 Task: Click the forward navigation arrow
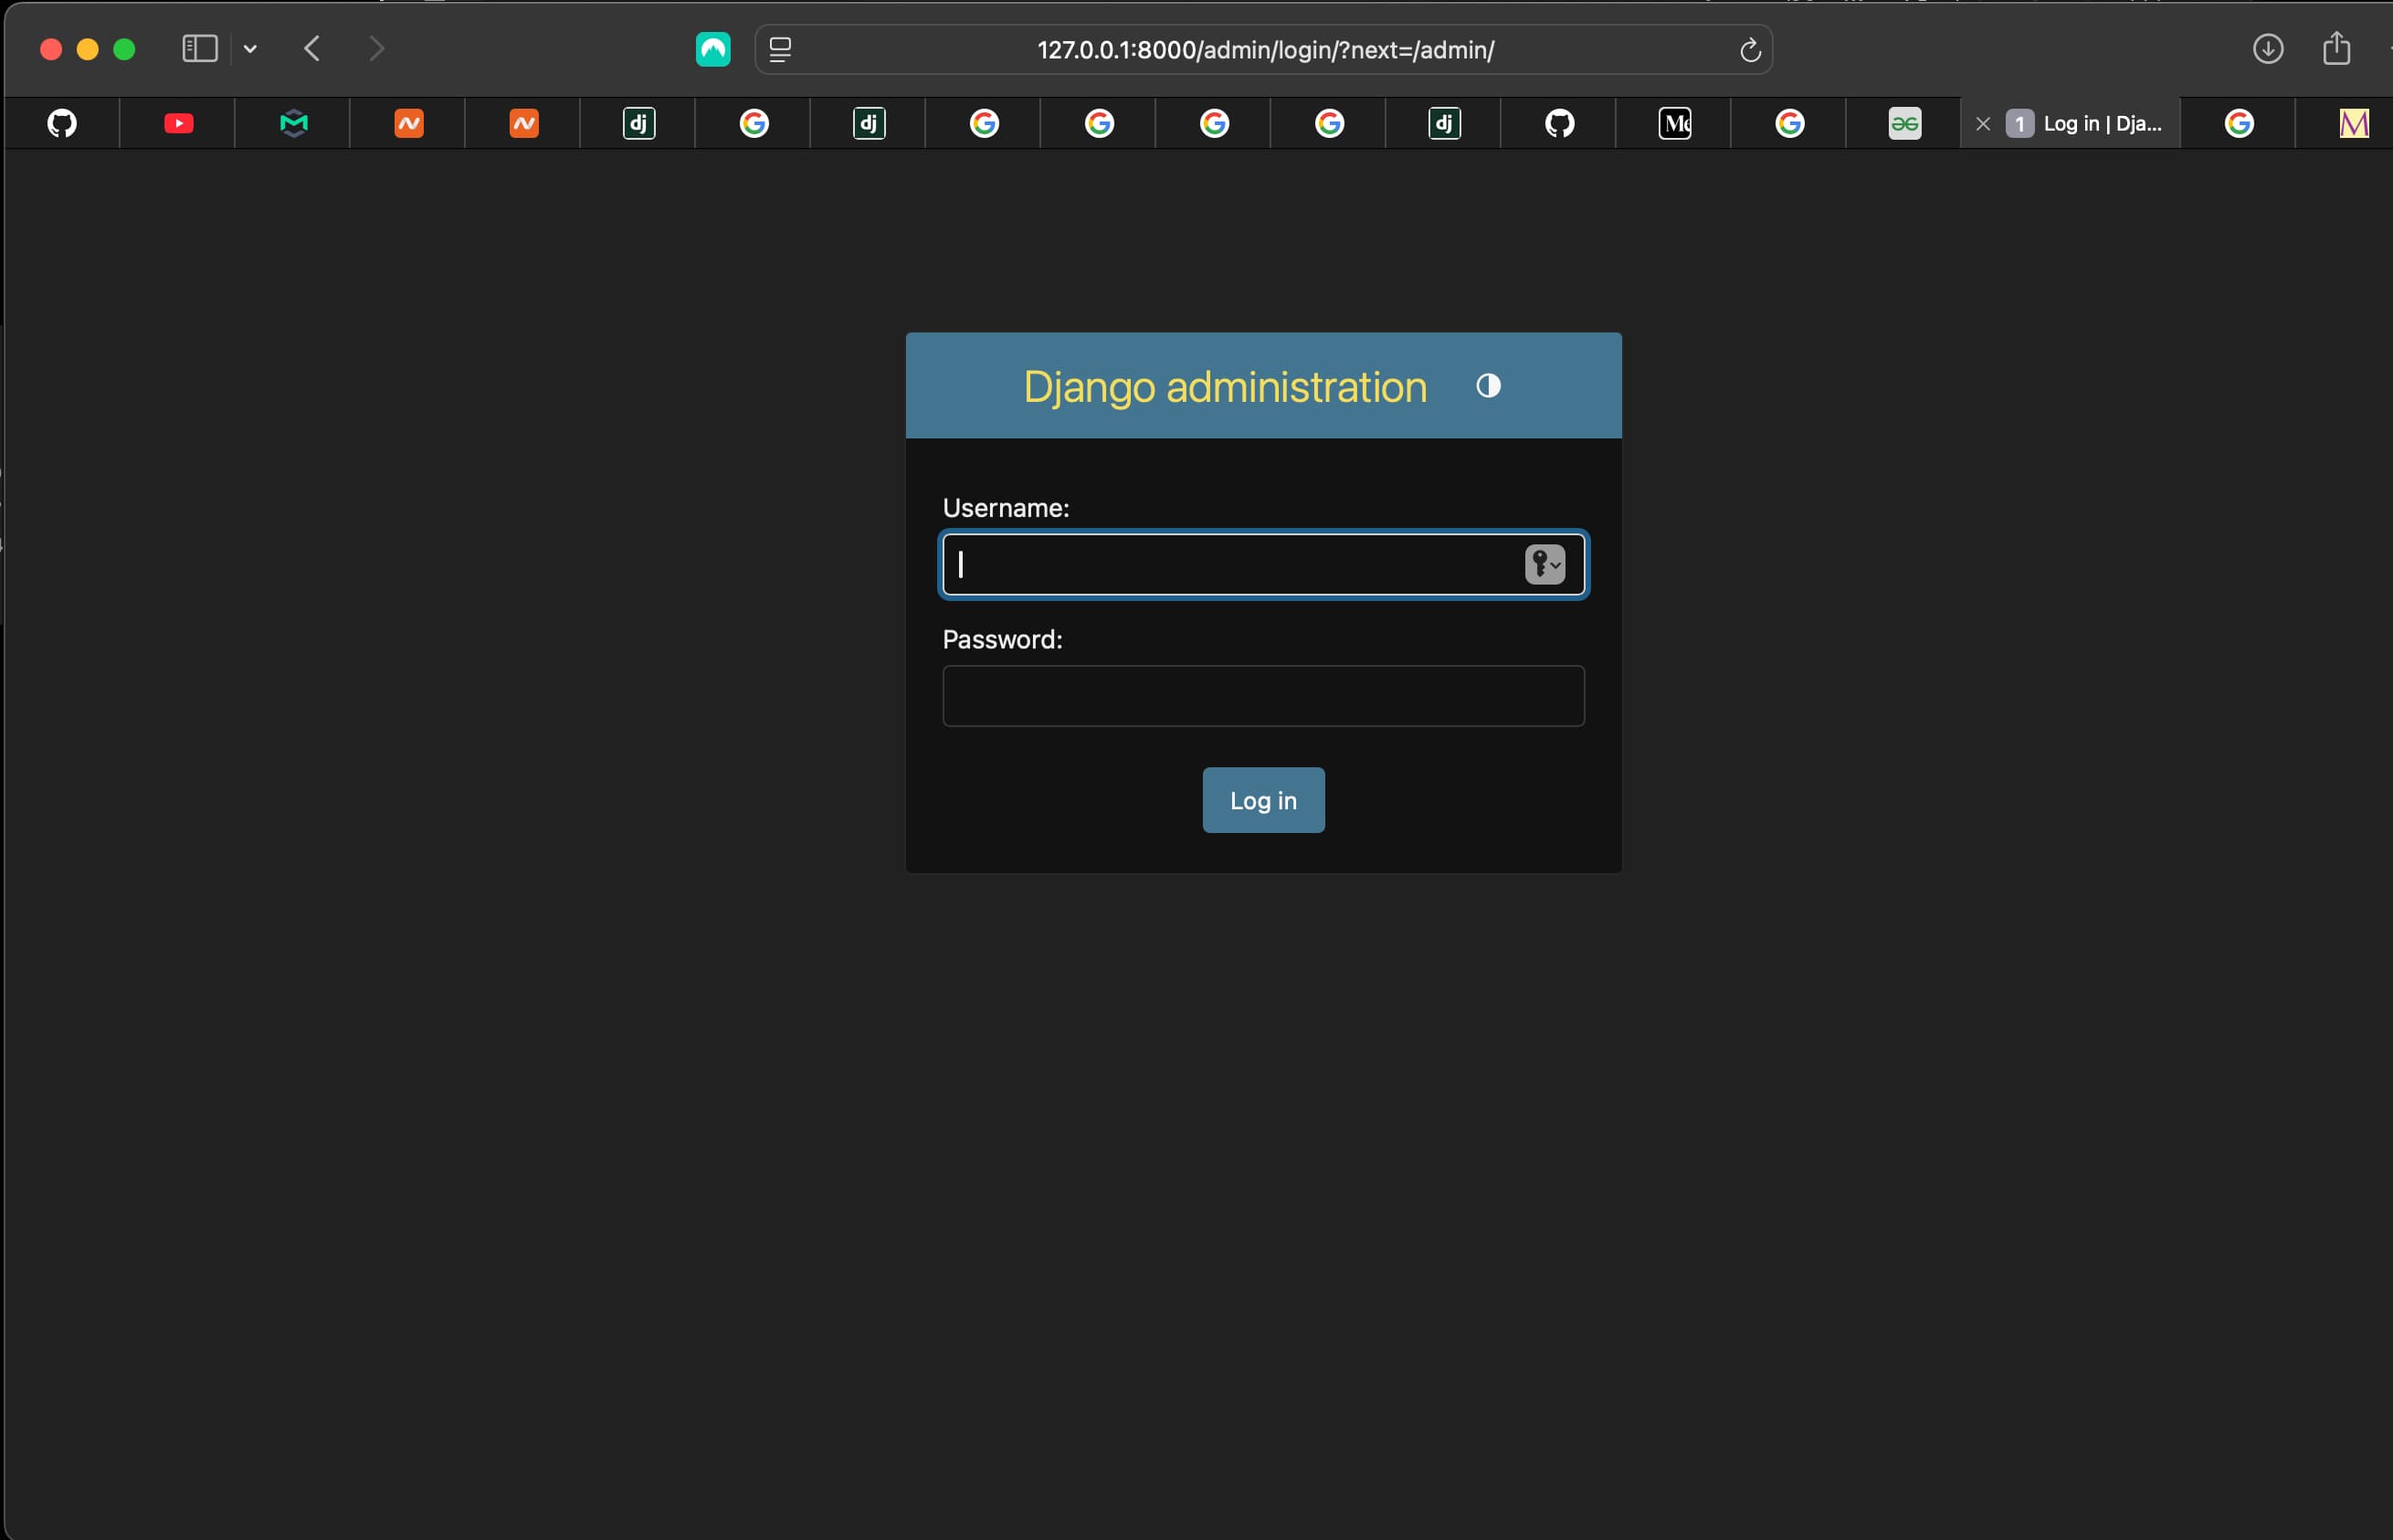[376, 48]
